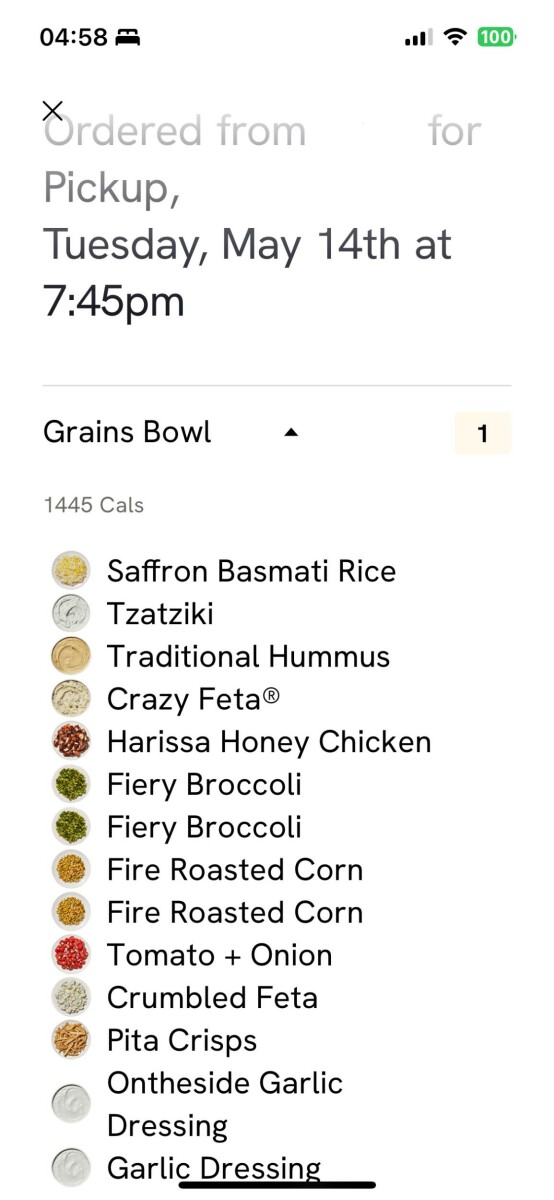The image size is (554, 1200).
Task: Select the Harissa Honey Chicken text
Action: click(269, 743)
